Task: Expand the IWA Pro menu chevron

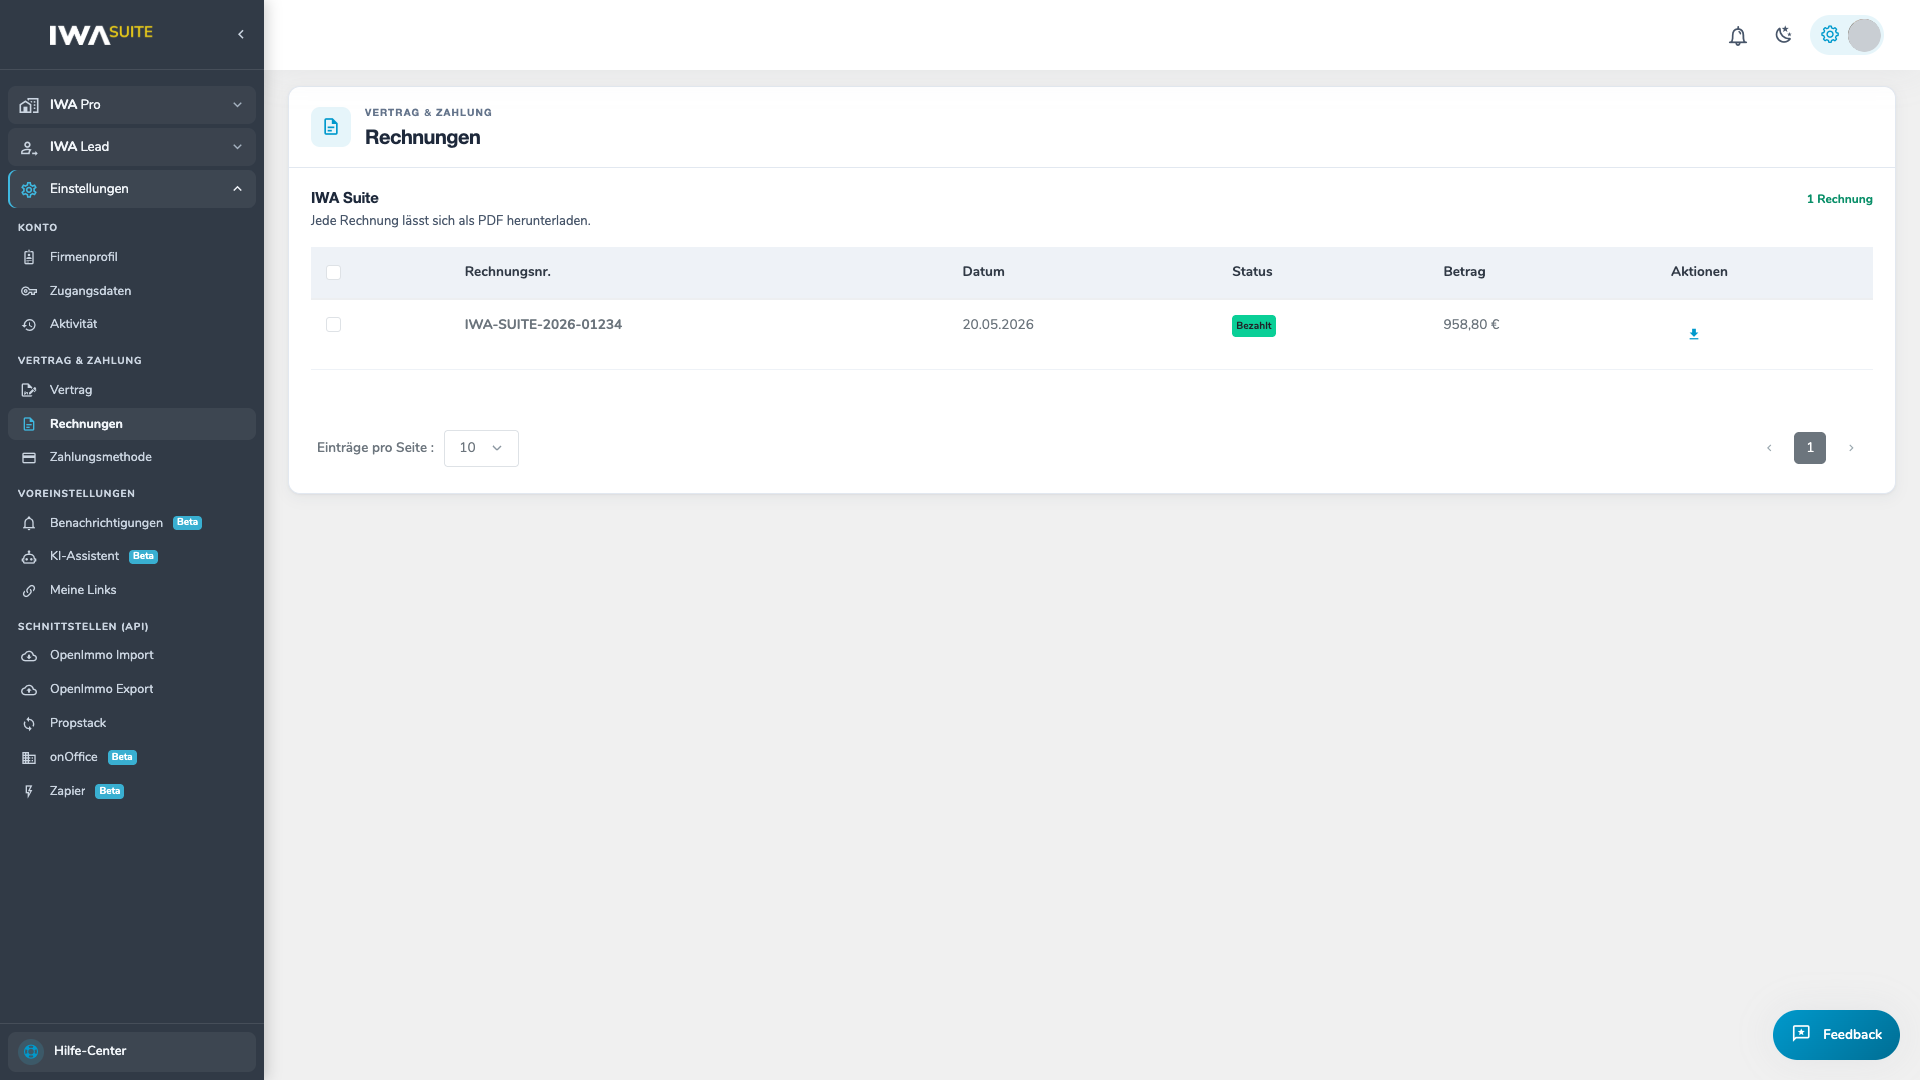Action: (237, 105)
